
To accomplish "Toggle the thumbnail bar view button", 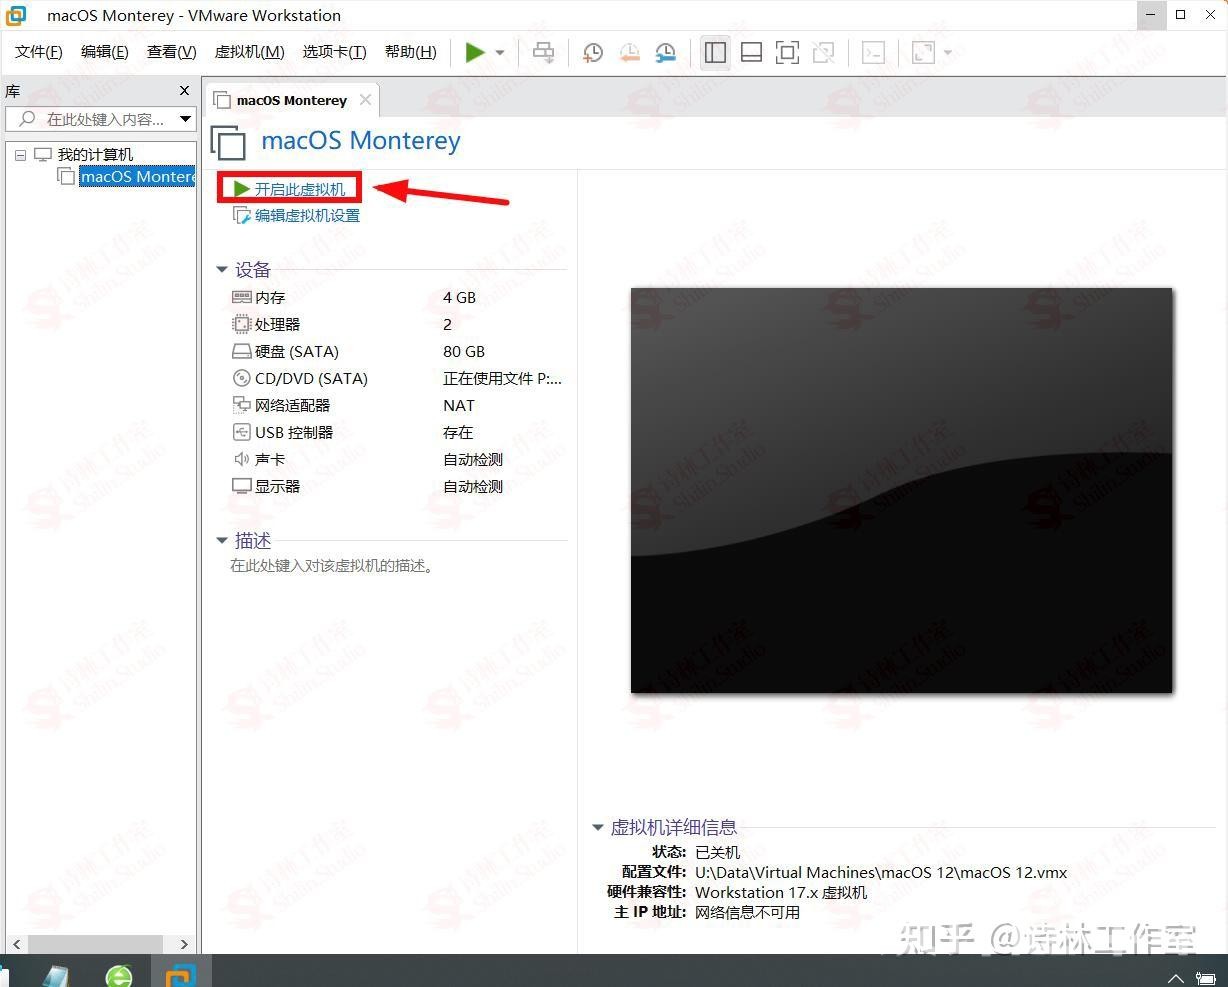I will click(x=751, y=52).
